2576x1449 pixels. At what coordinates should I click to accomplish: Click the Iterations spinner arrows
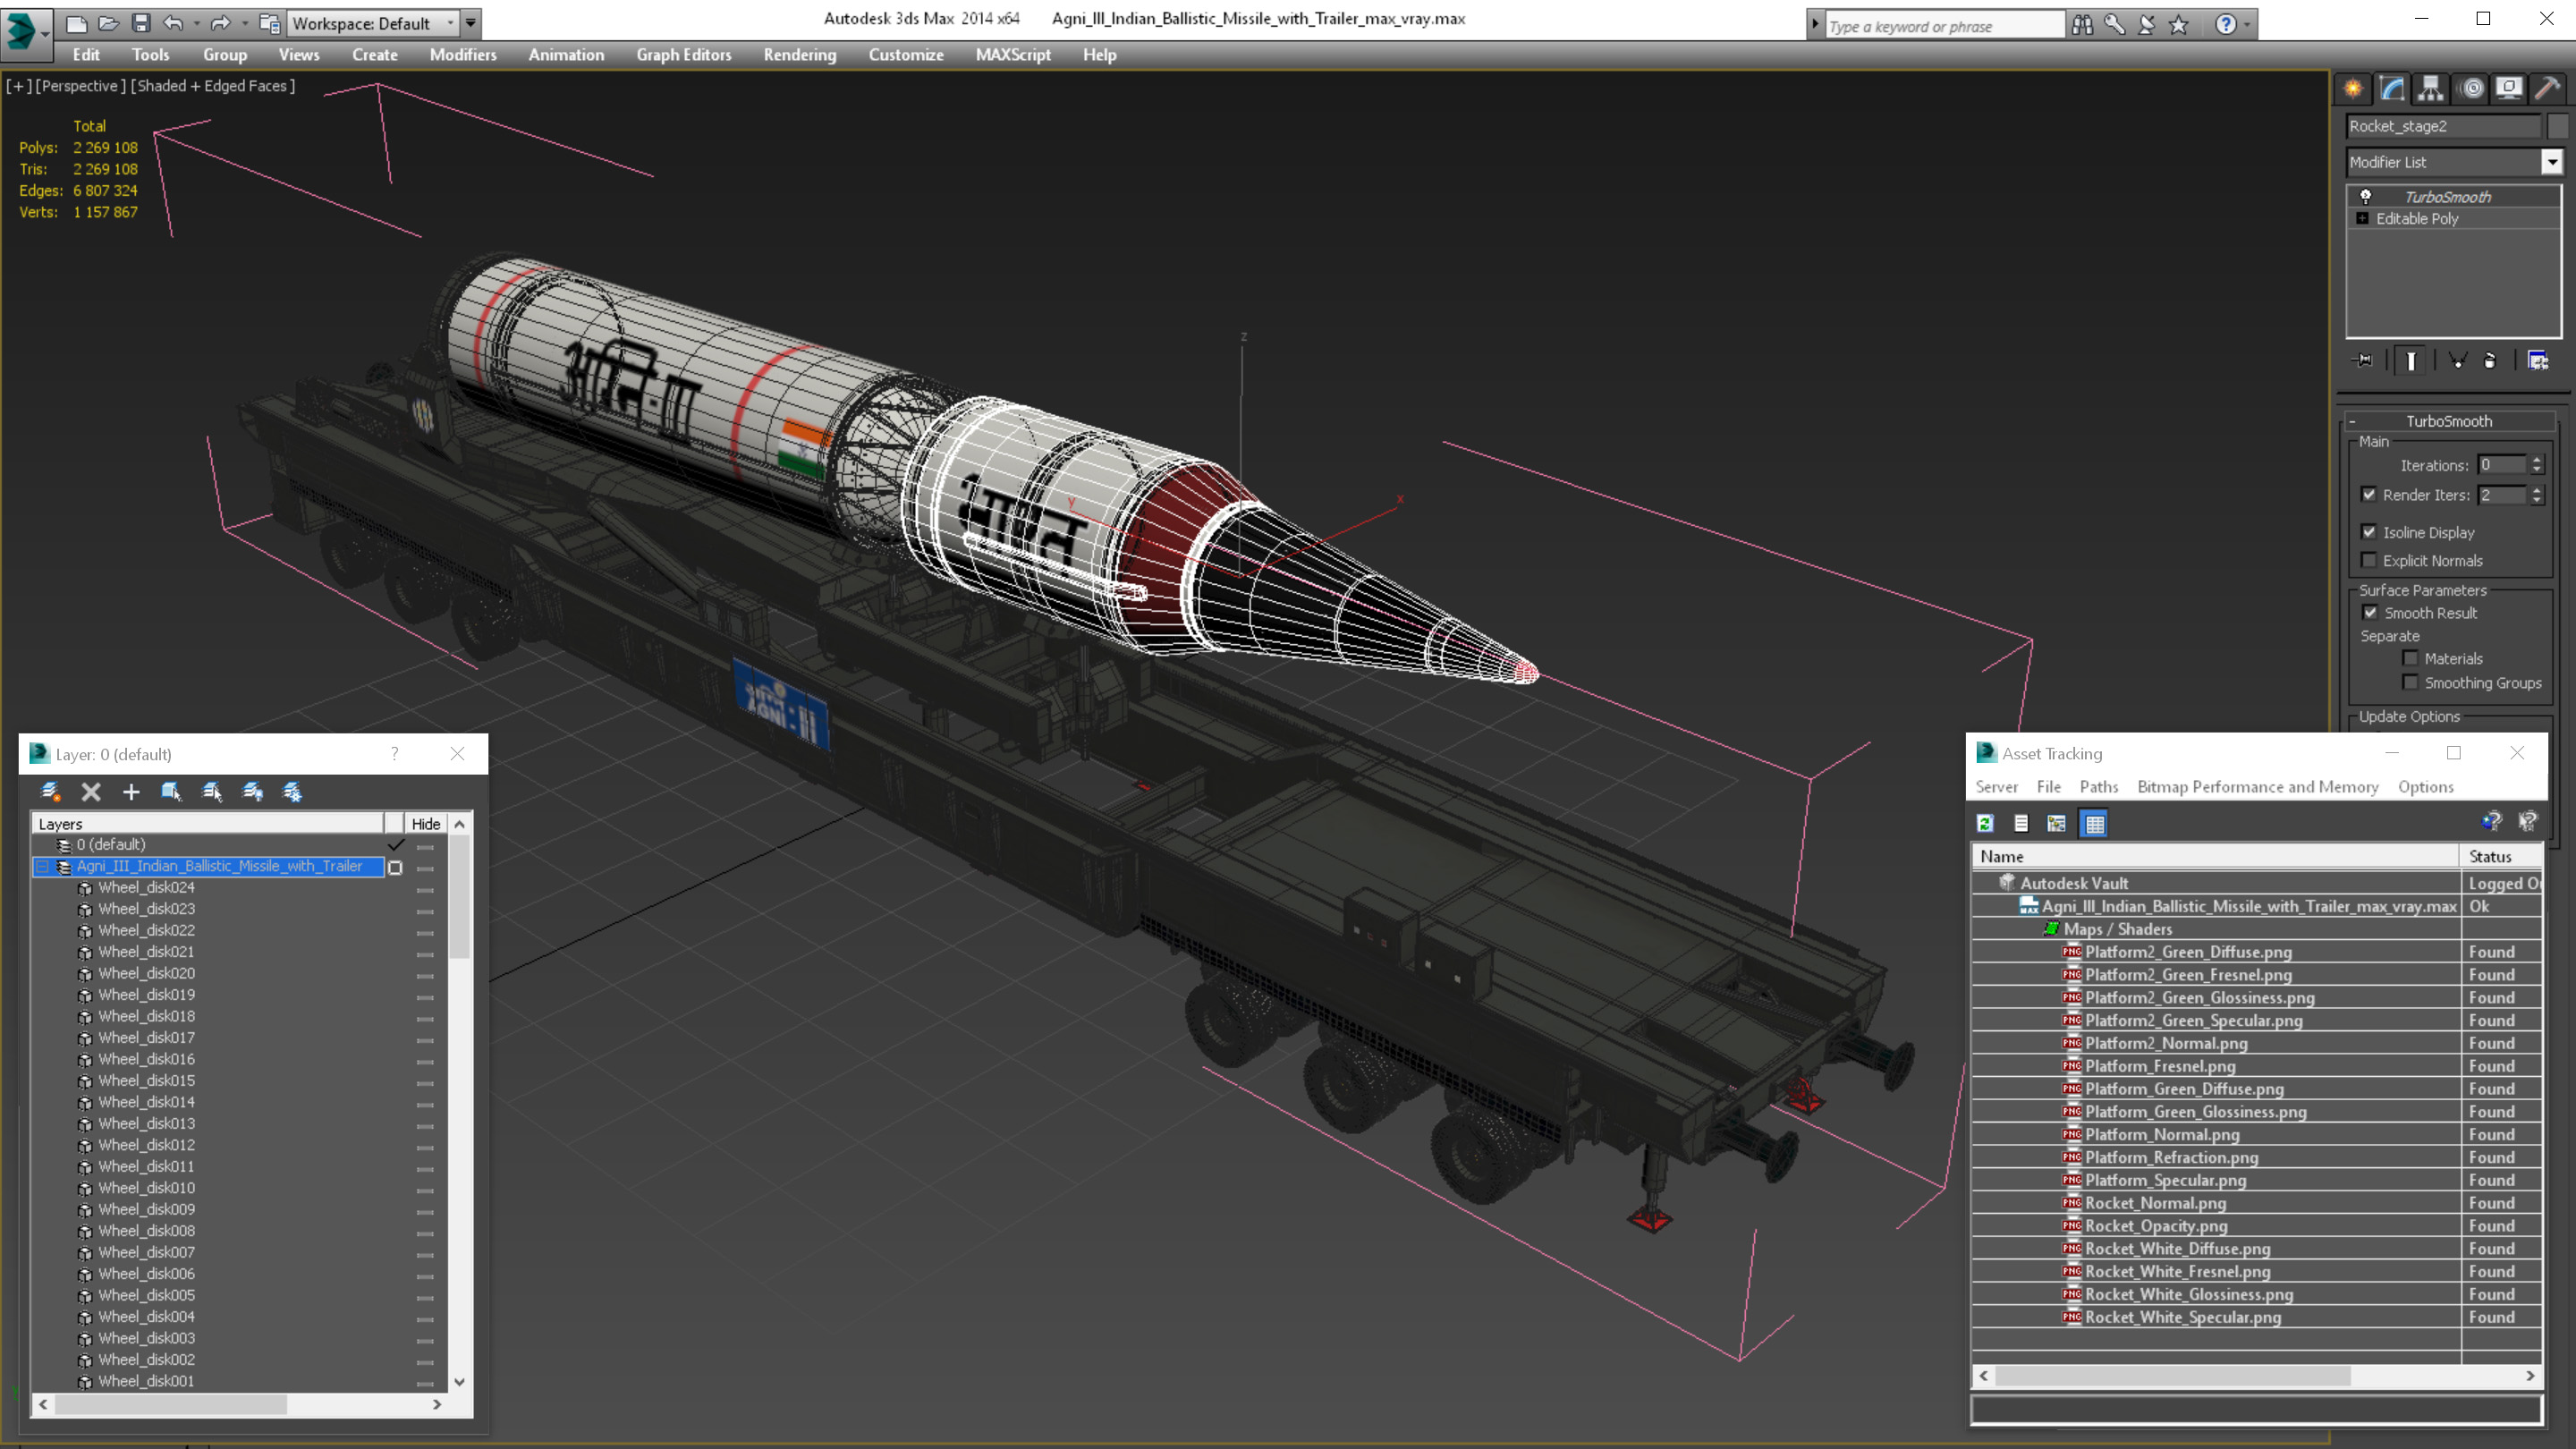coord(2537,465)
